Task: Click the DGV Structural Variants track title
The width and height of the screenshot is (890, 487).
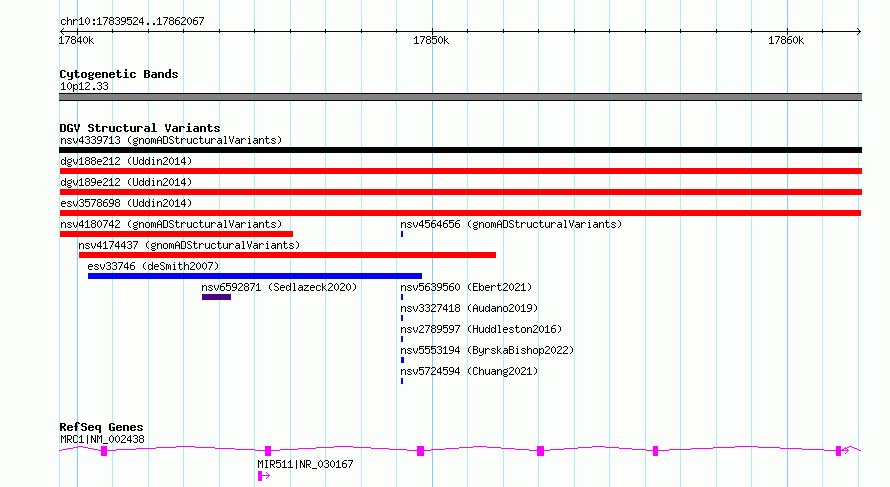Action: click(140, 128)
